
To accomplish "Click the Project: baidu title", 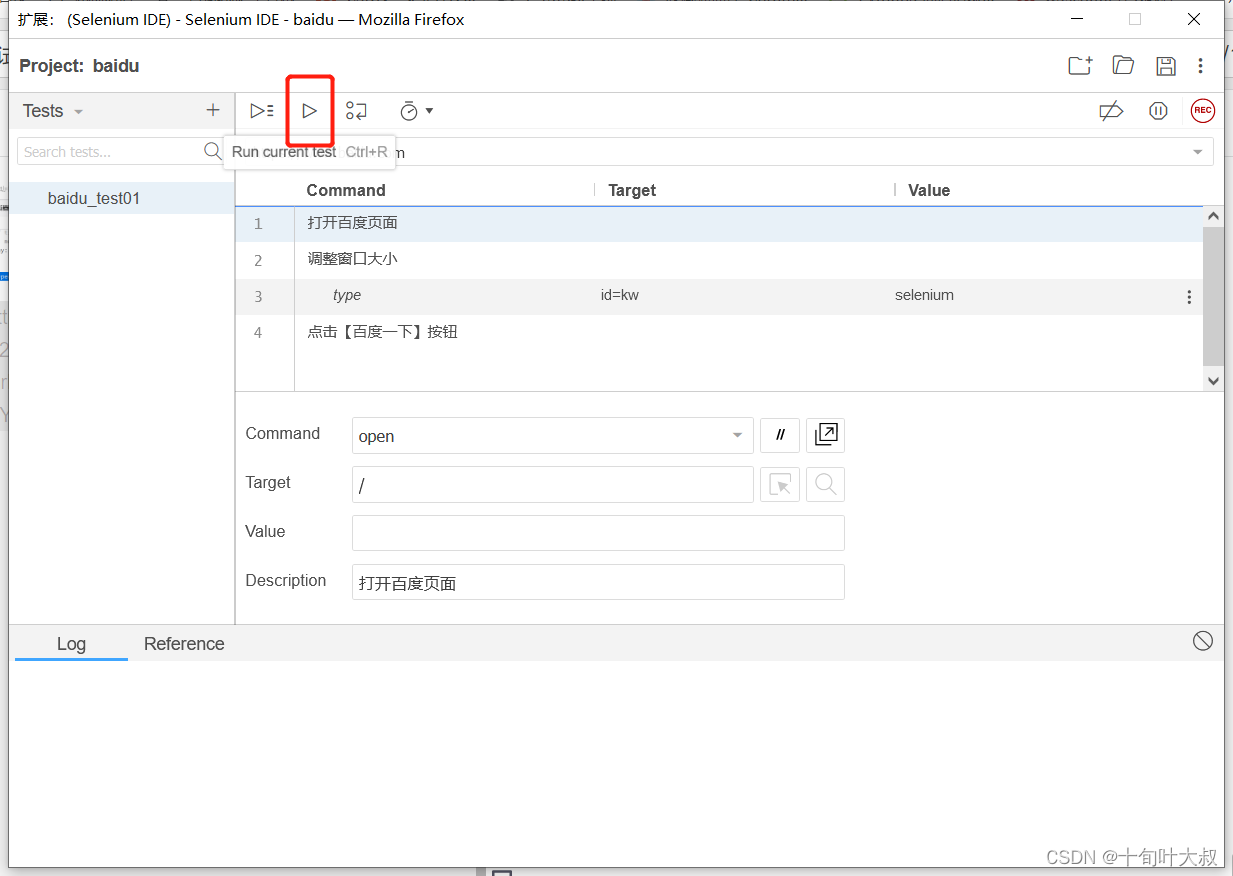I will tap(80, 66).
